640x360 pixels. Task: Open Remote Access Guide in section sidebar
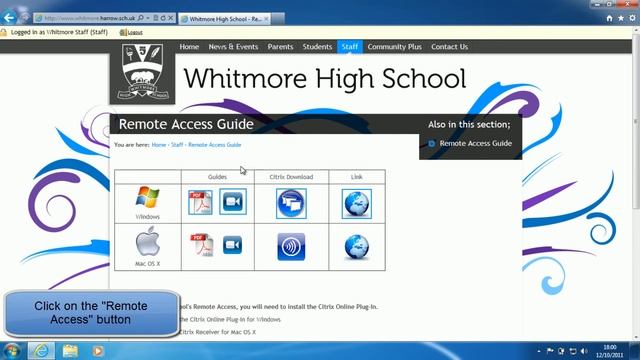pyautogui.click(x=476, y=143)
